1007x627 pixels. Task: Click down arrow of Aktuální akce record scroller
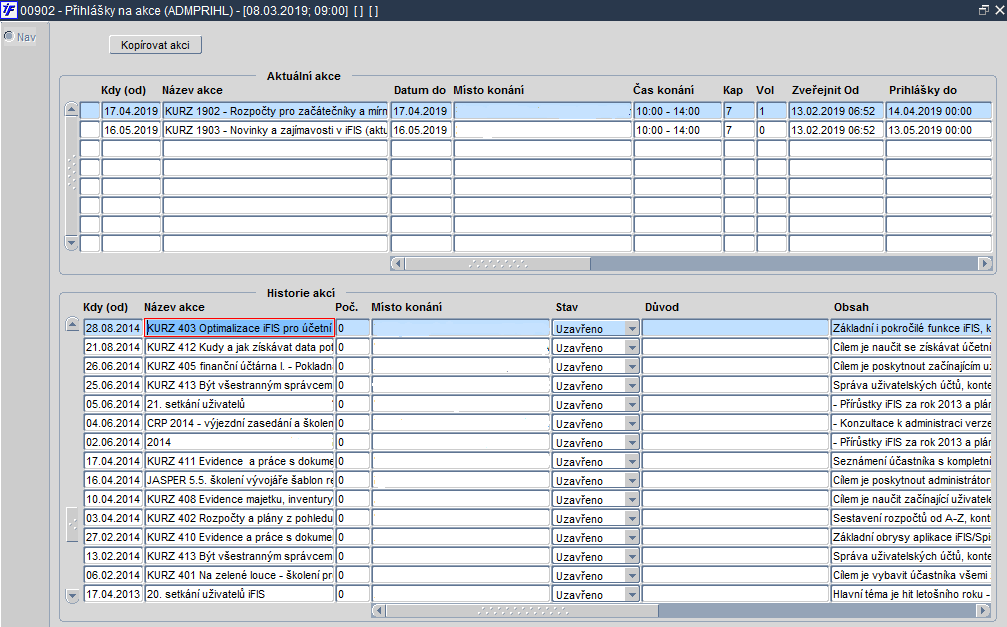point(71,243)
